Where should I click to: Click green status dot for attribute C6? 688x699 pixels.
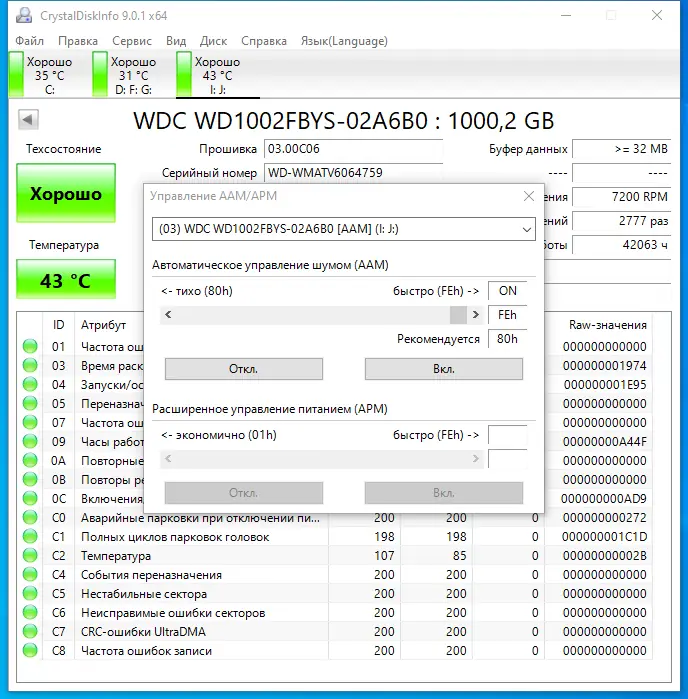30,613
